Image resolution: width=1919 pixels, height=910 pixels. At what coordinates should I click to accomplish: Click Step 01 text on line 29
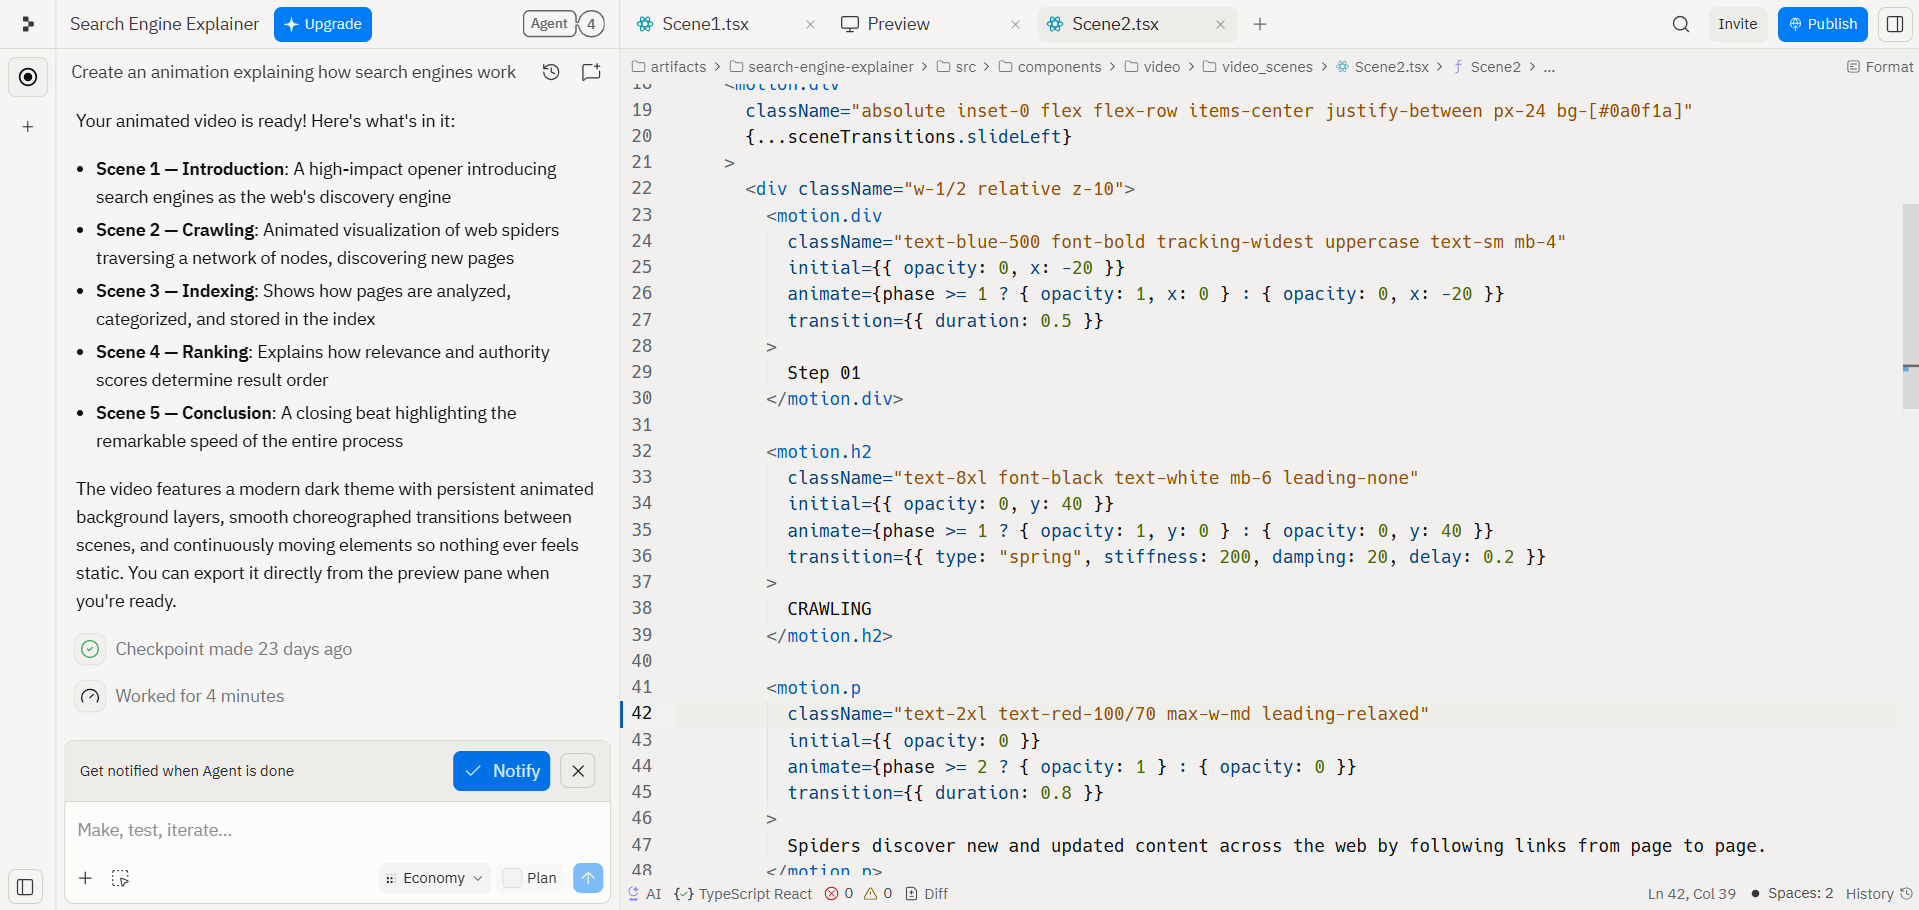[x=823, y=373]
